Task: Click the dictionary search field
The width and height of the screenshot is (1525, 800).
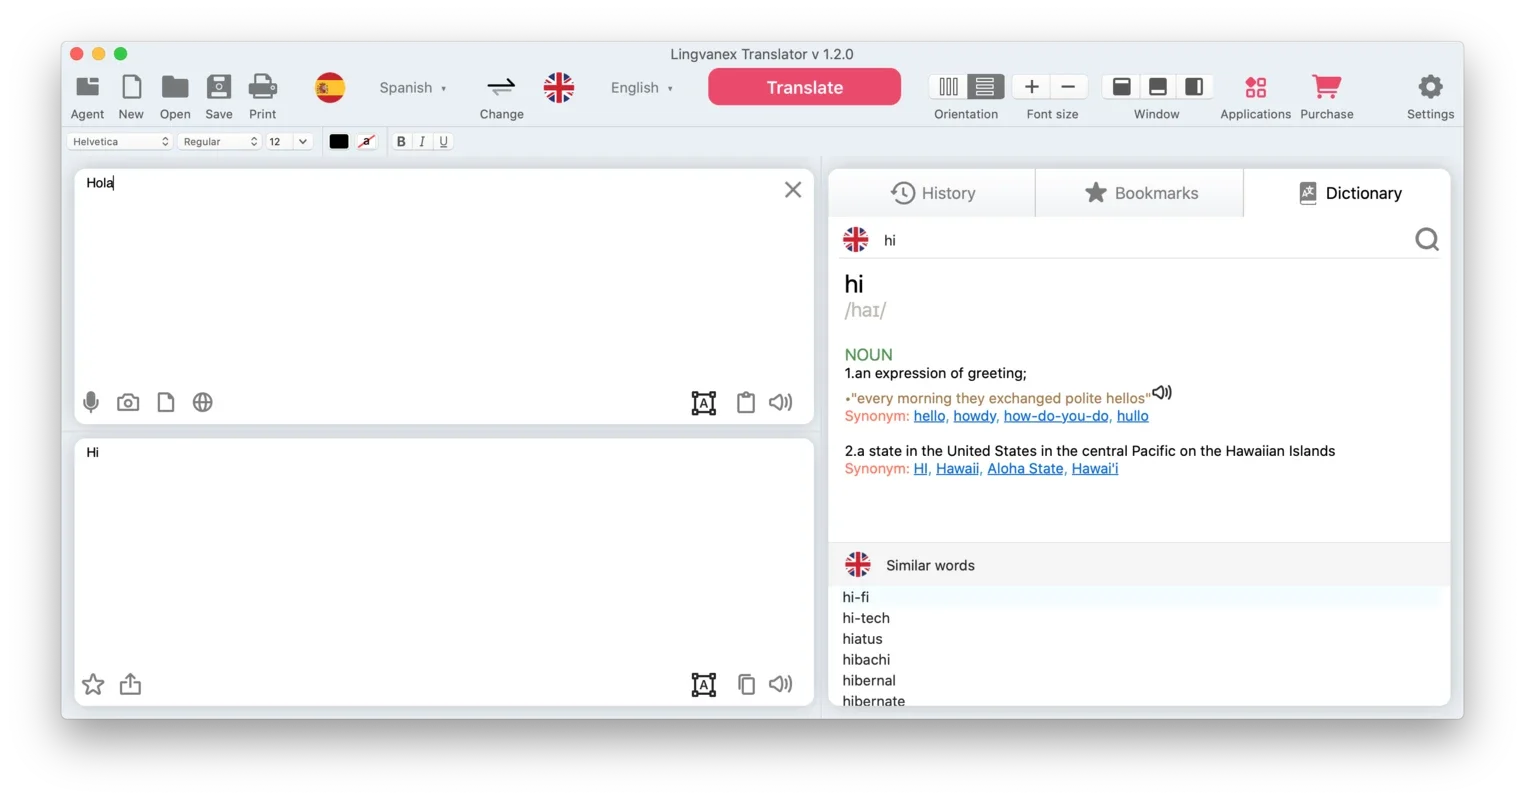Action: coord(1140,240)
